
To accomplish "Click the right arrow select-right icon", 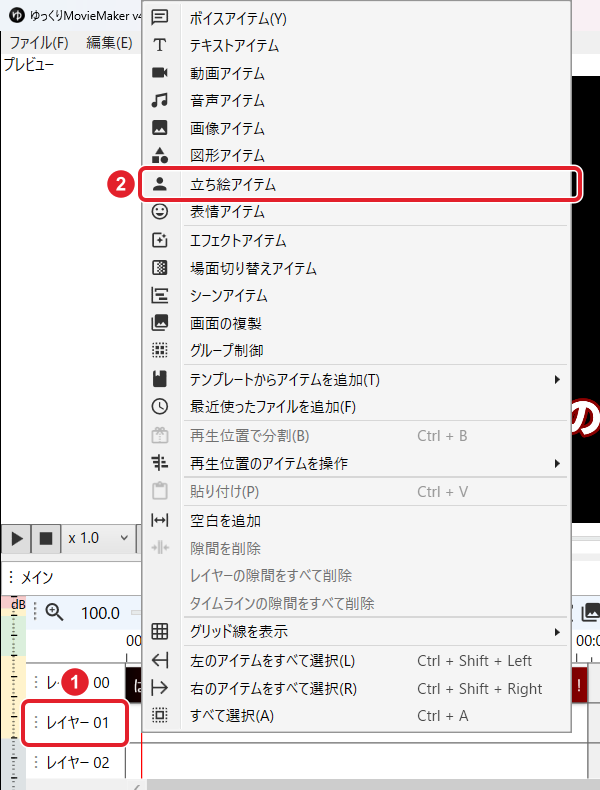I will pyautogui.click(x=160, y=688).
